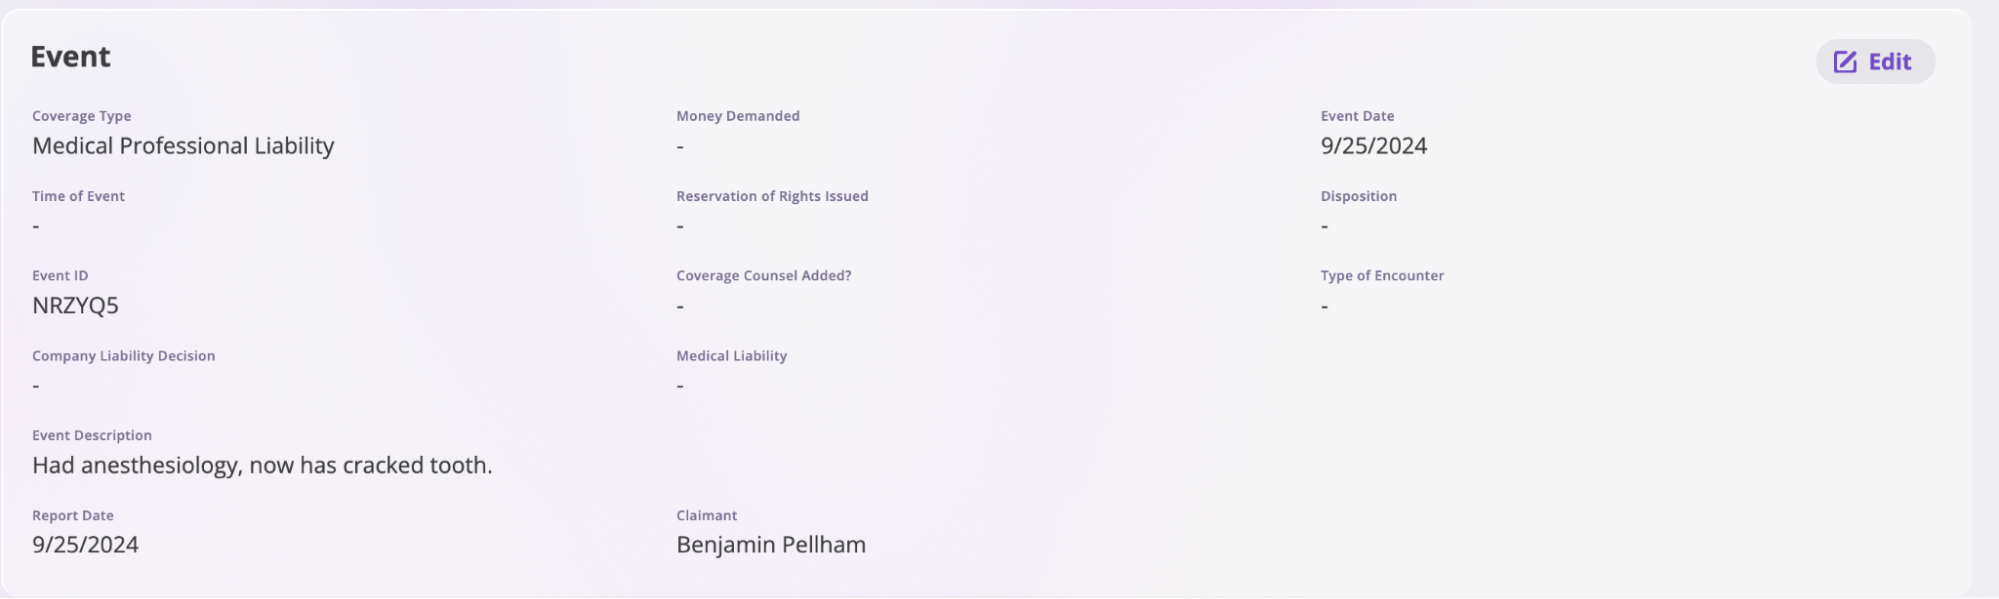
Task: Click the Edit button label
Action: tap(1890, 62)
